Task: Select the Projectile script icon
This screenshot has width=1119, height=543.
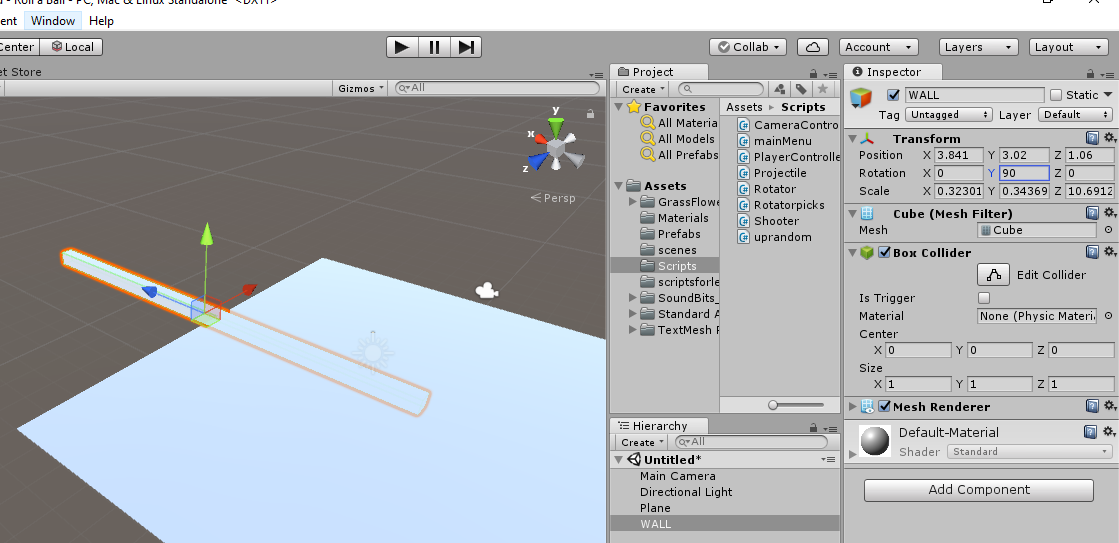Action: 745,173
